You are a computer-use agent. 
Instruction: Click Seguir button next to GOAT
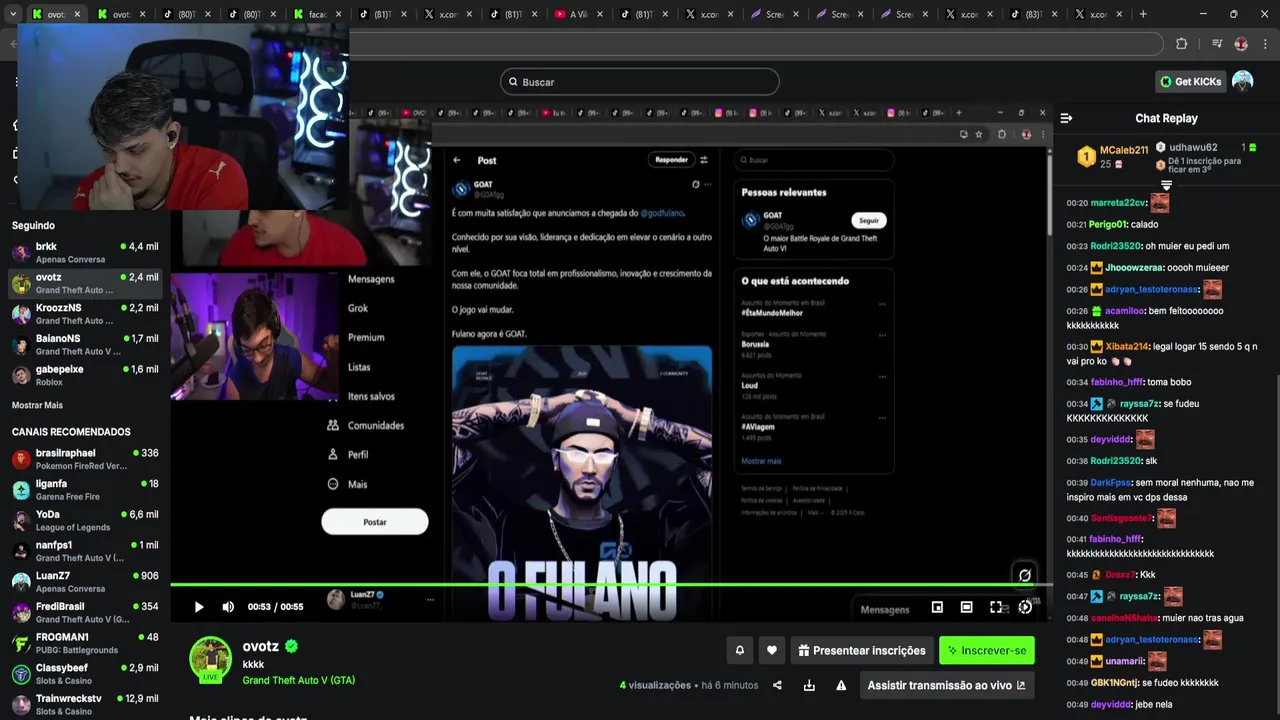(869, 220)
